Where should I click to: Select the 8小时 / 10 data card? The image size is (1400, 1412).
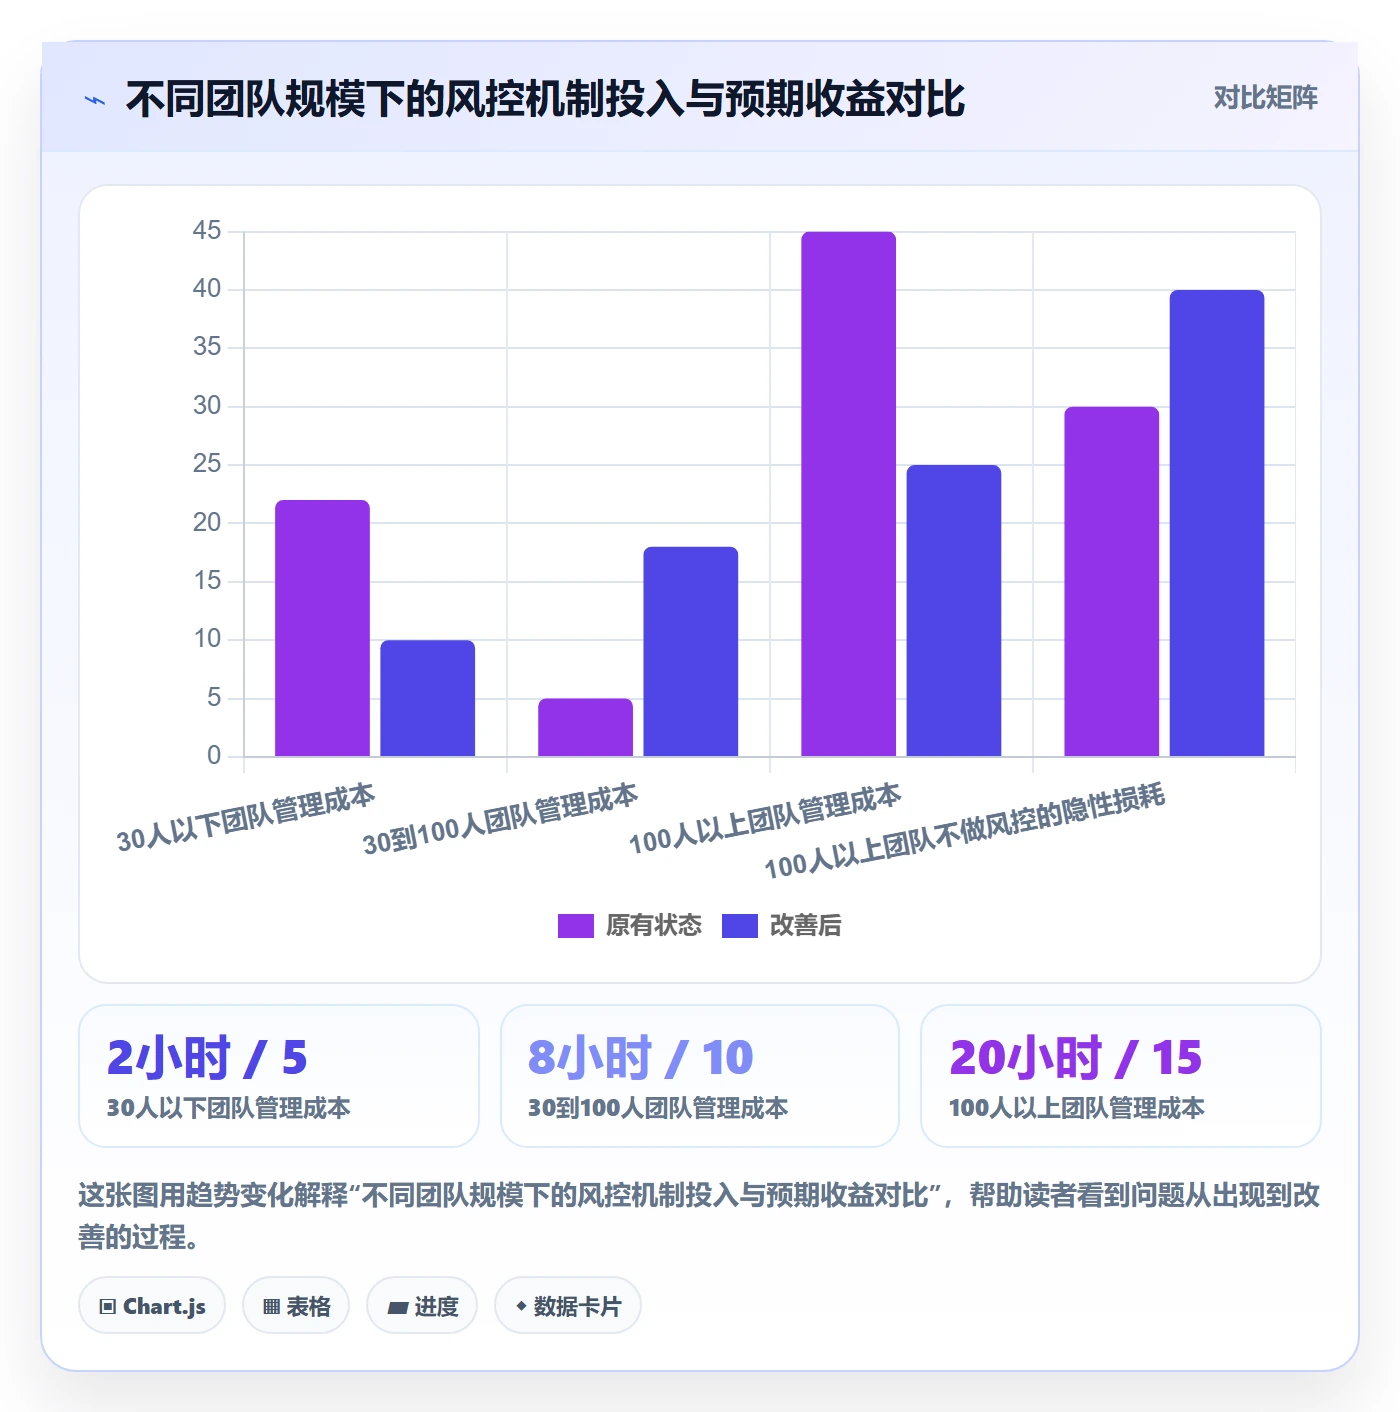coord(700,1076)
